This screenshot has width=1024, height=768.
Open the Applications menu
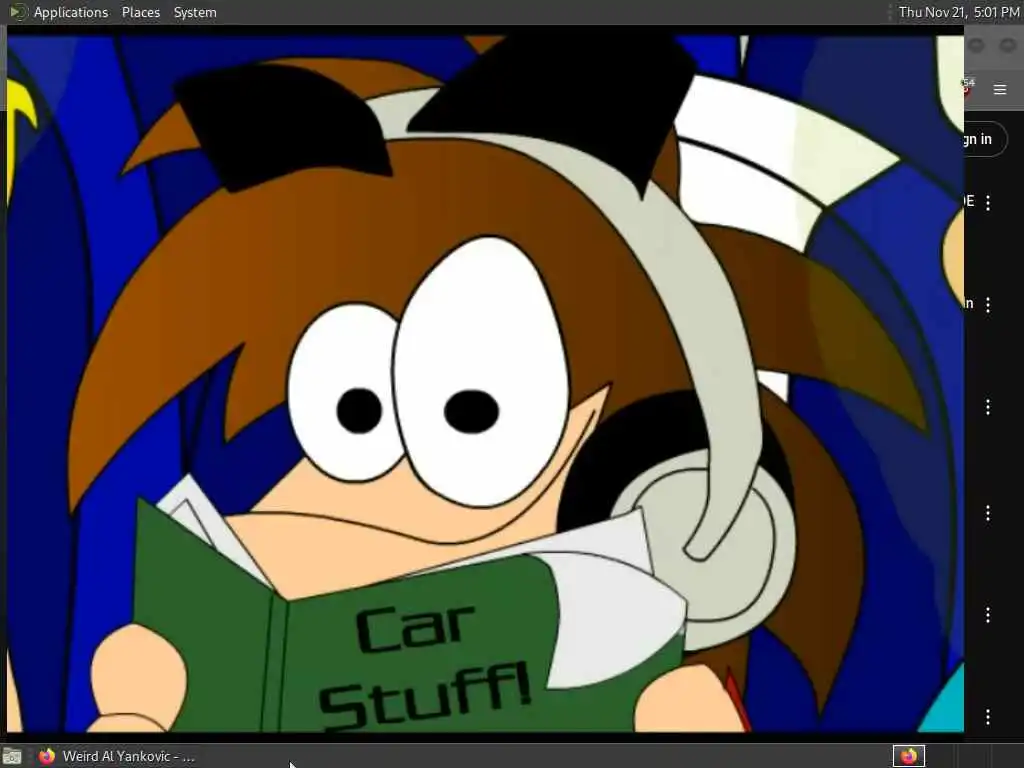[x=71, y=12]
